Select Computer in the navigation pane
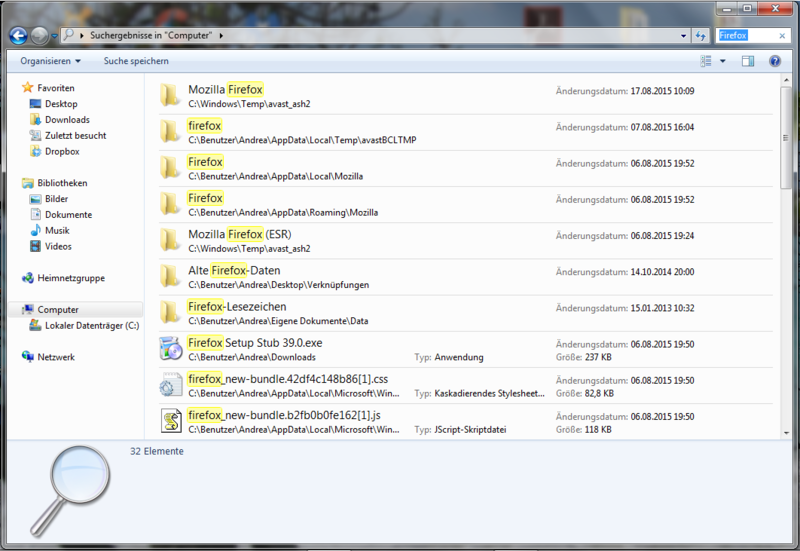Screen dimensions: 800x551 [x=76, y=310]
